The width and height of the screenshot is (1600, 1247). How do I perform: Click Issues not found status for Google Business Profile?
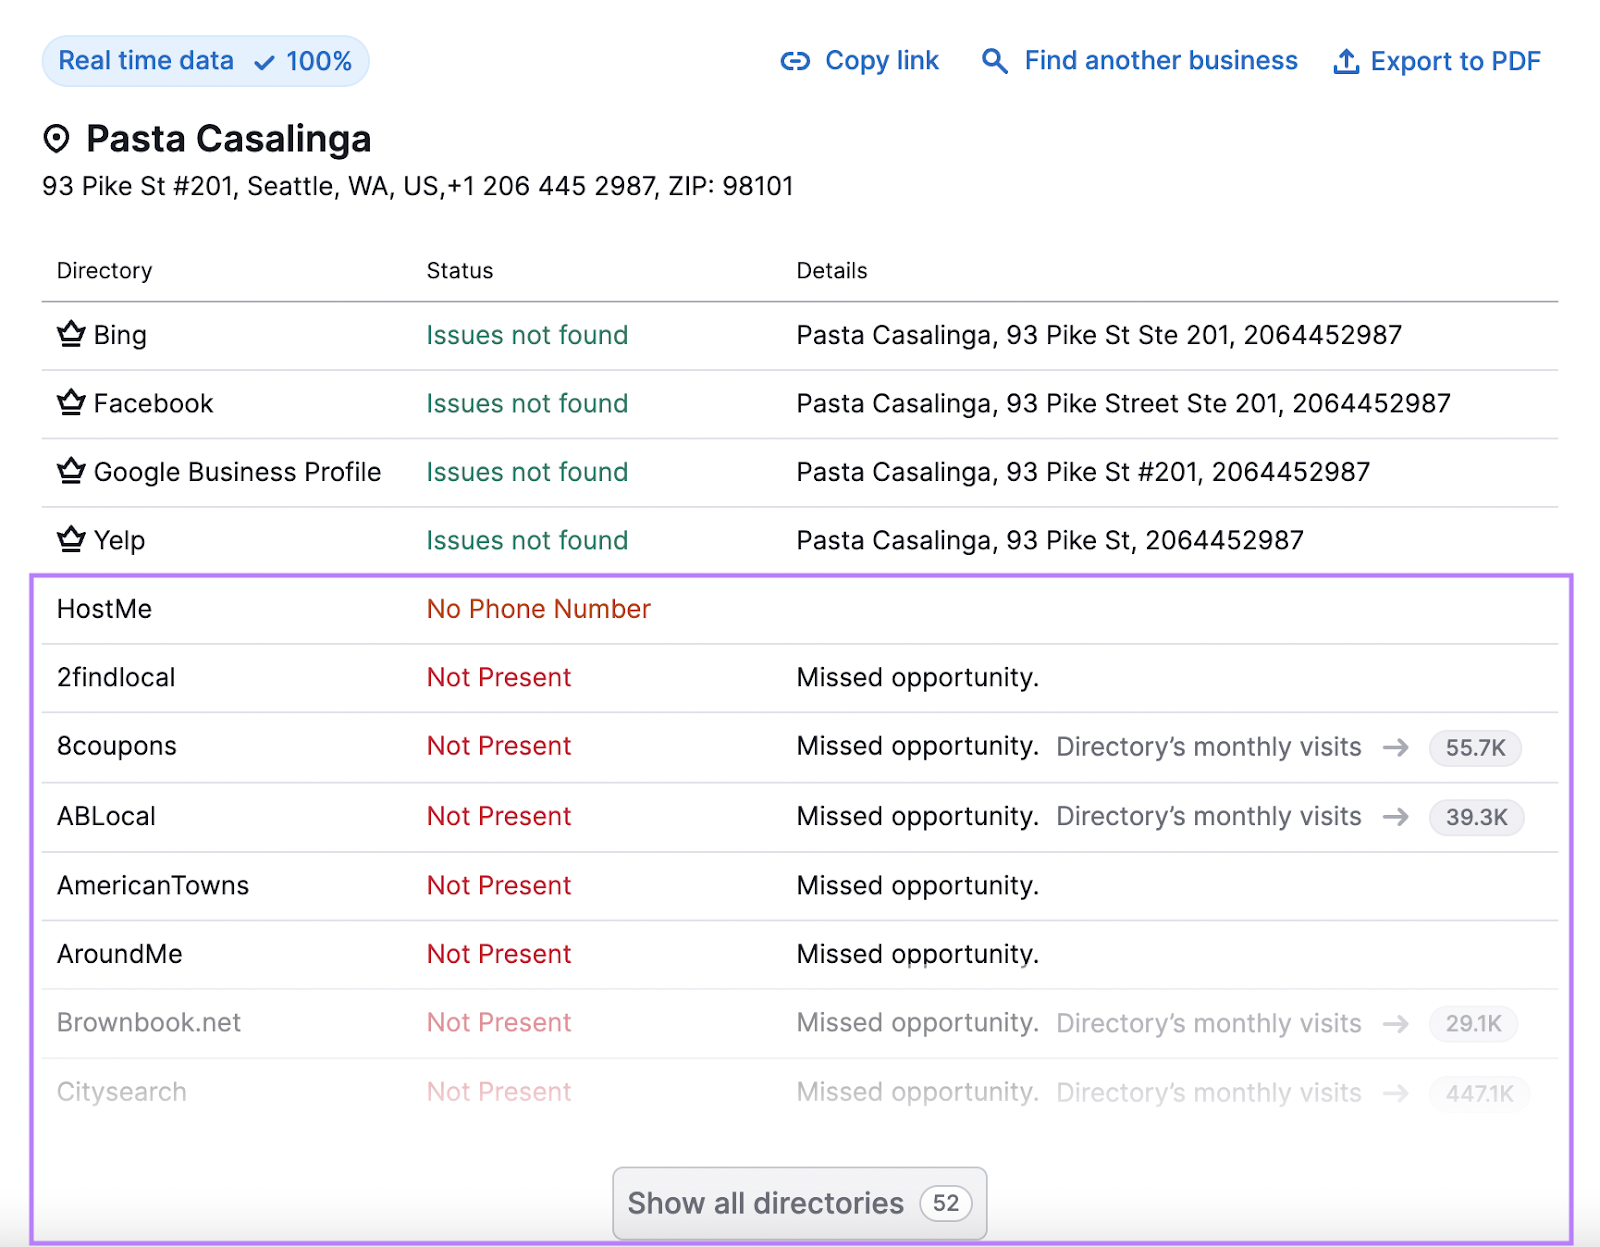(527, 472)
